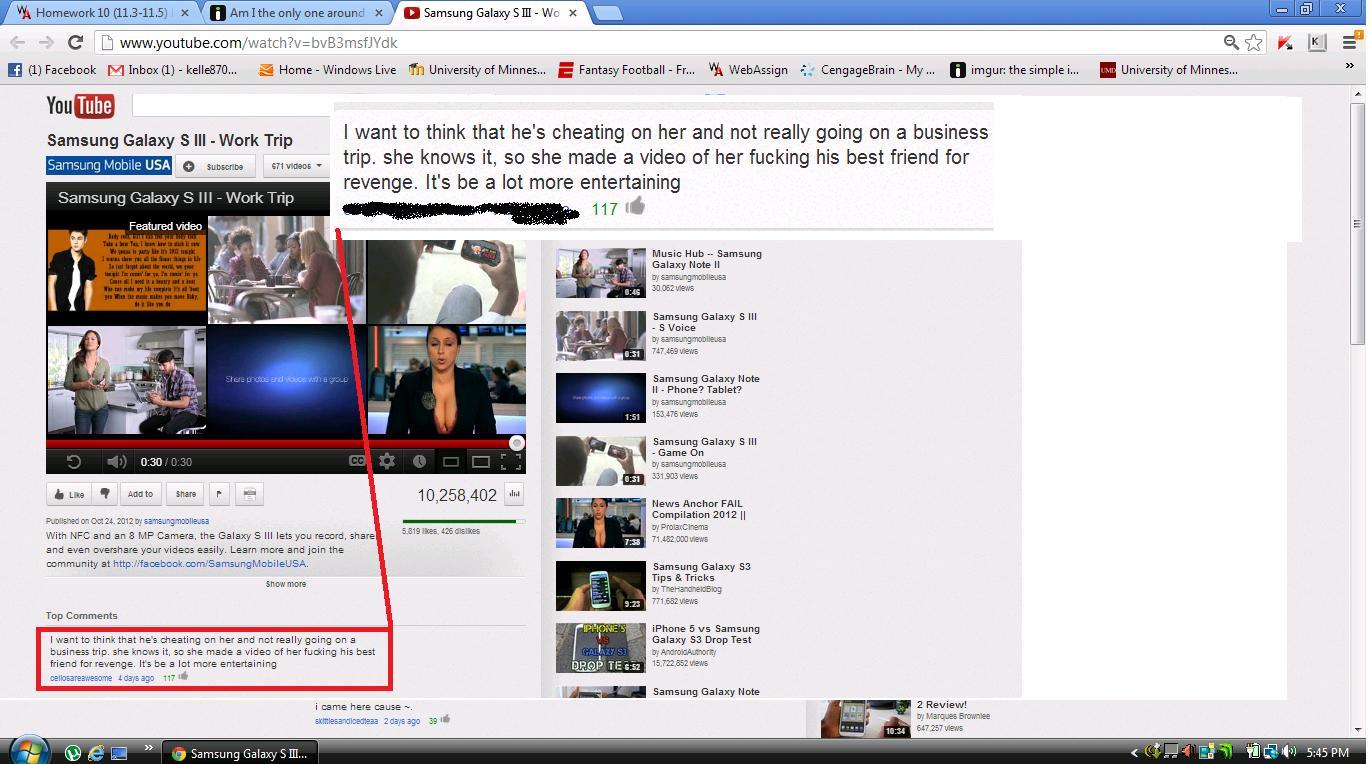Select the Samsung Galaxy S III tab

491,12
